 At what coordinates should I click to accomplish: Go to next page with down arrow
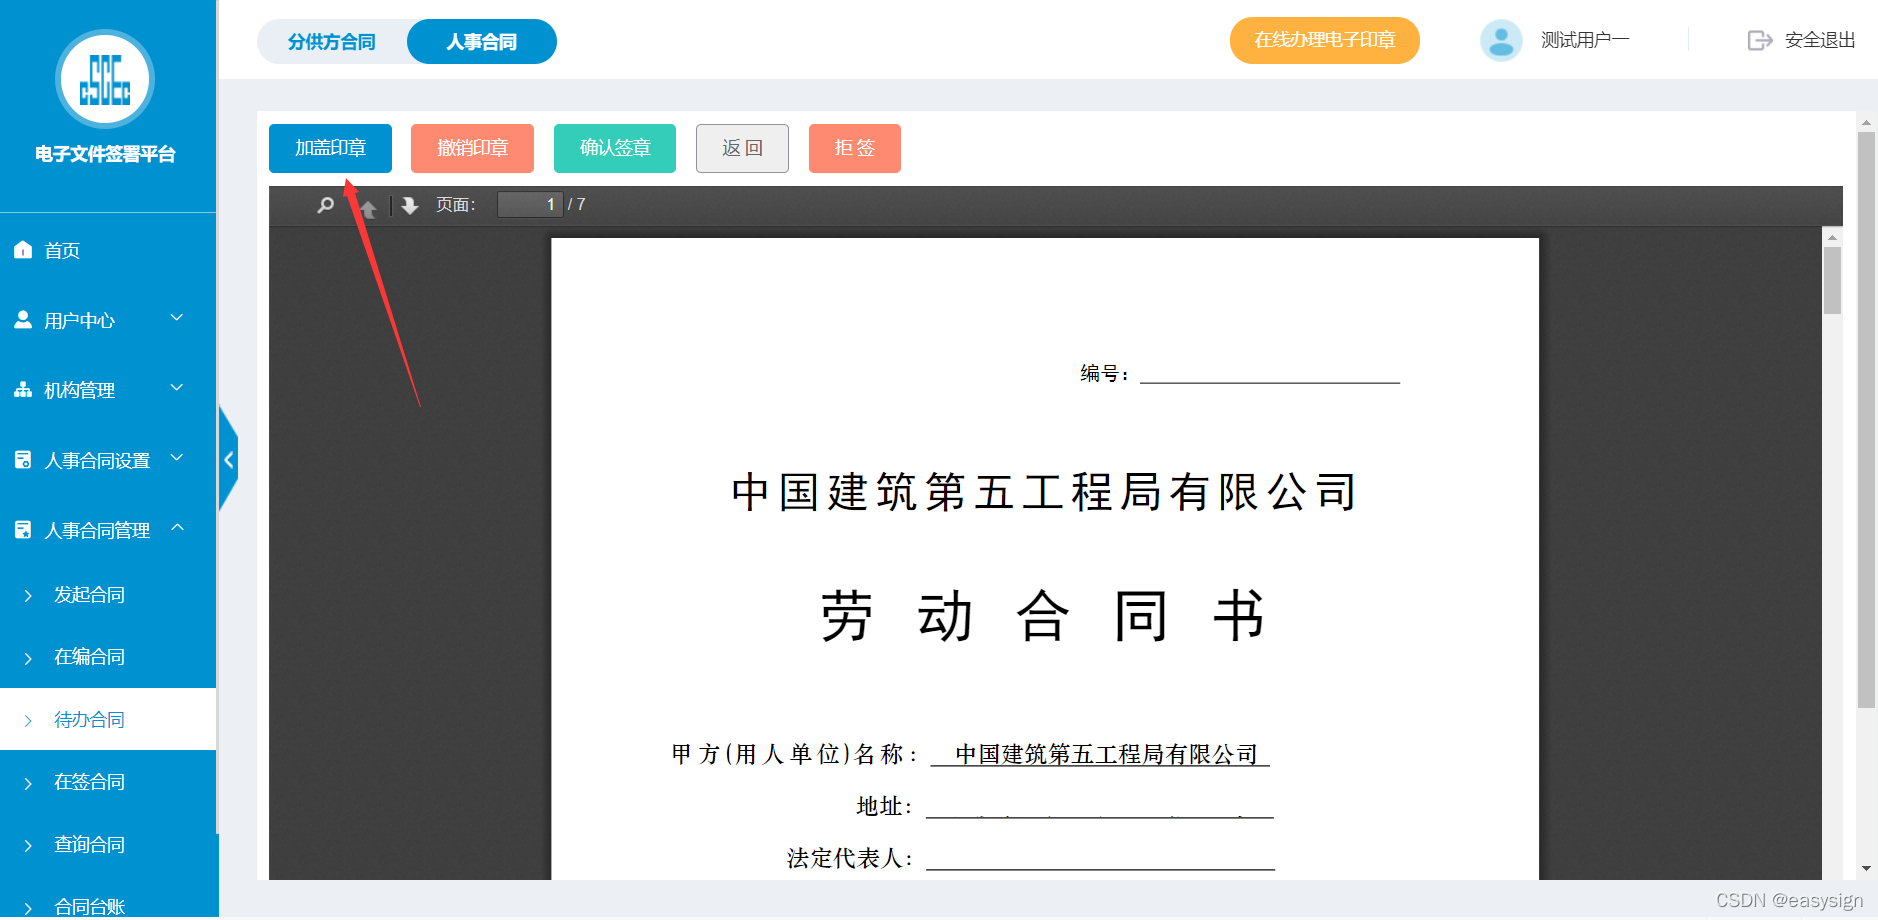[x=410, y=205]
